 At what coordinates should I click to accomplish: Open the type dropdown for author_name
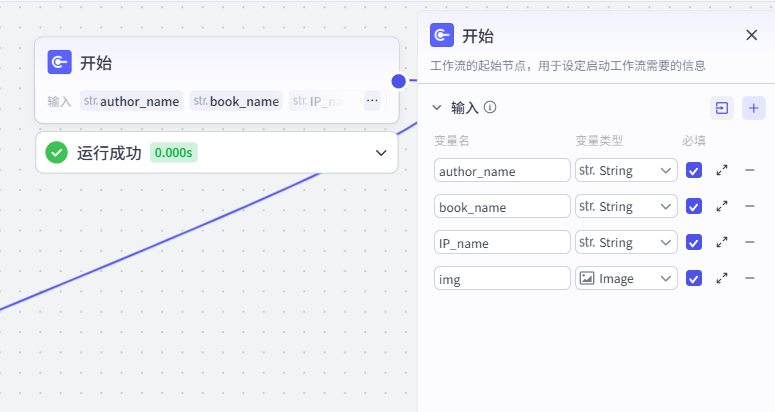626,170
